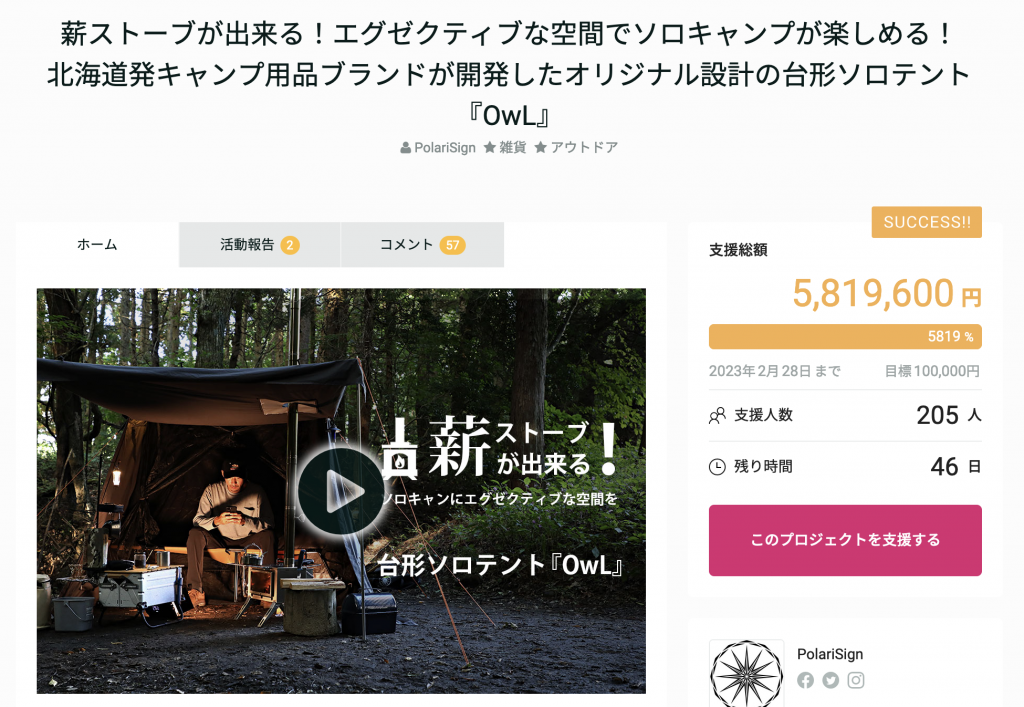Open the コメント tab
1024x707 pixels.
(x=423, y=245)
